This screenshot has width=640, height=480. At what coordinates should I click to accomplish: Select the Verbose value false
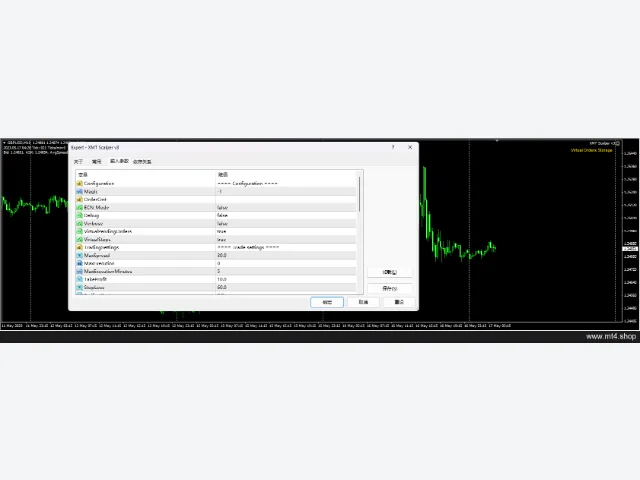click(286, 224)
